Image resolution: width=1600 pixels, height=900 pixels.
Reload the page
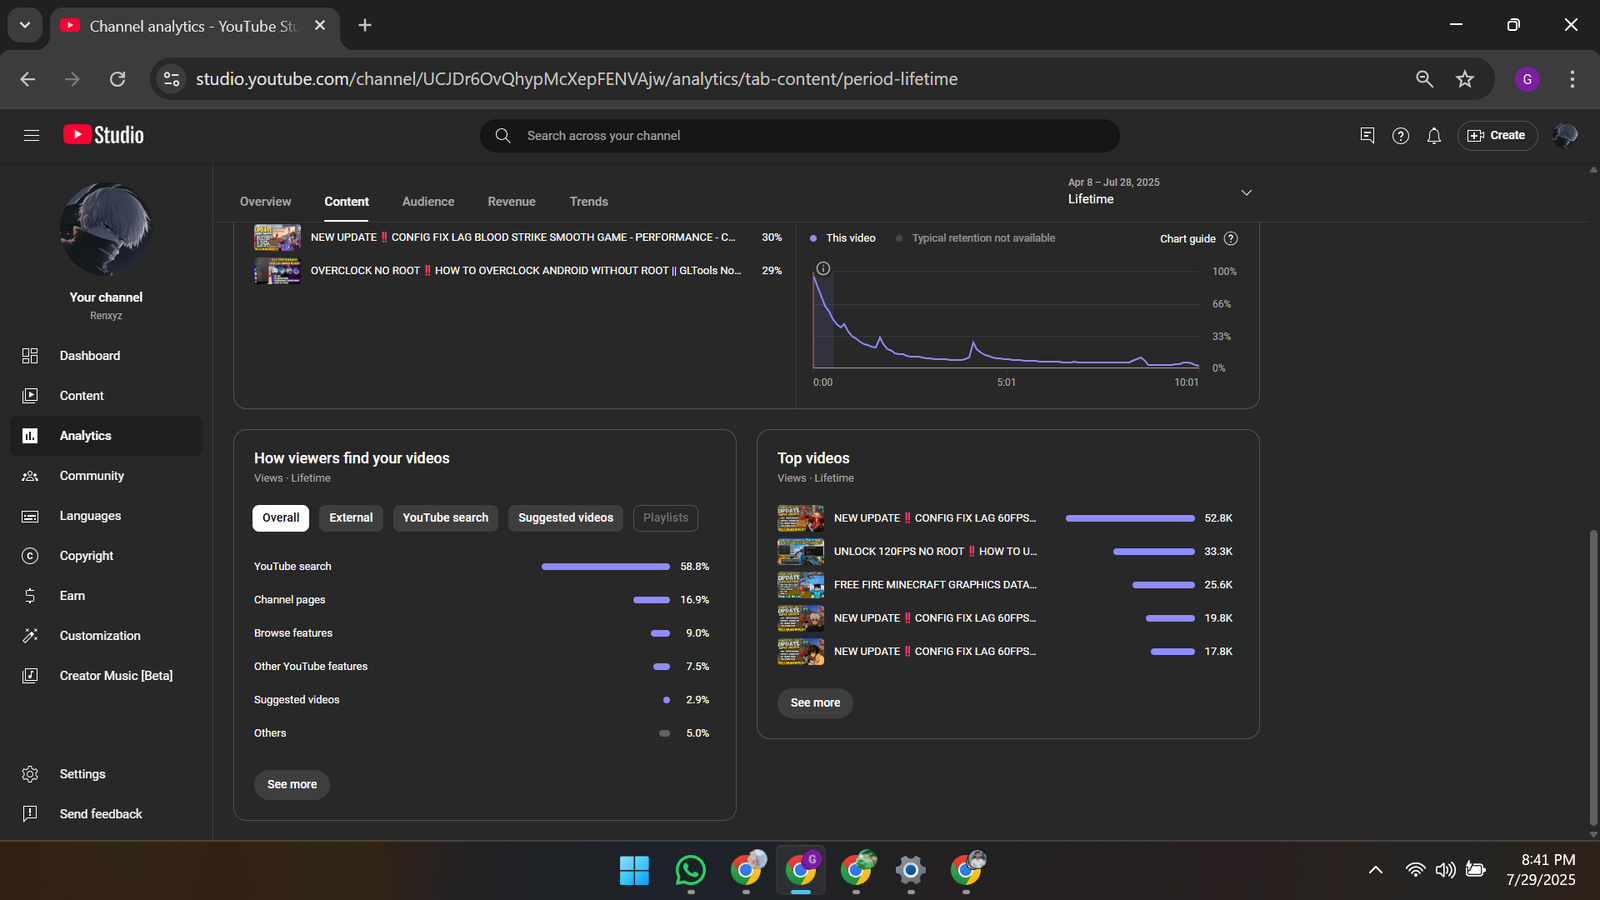pos(117,79)
